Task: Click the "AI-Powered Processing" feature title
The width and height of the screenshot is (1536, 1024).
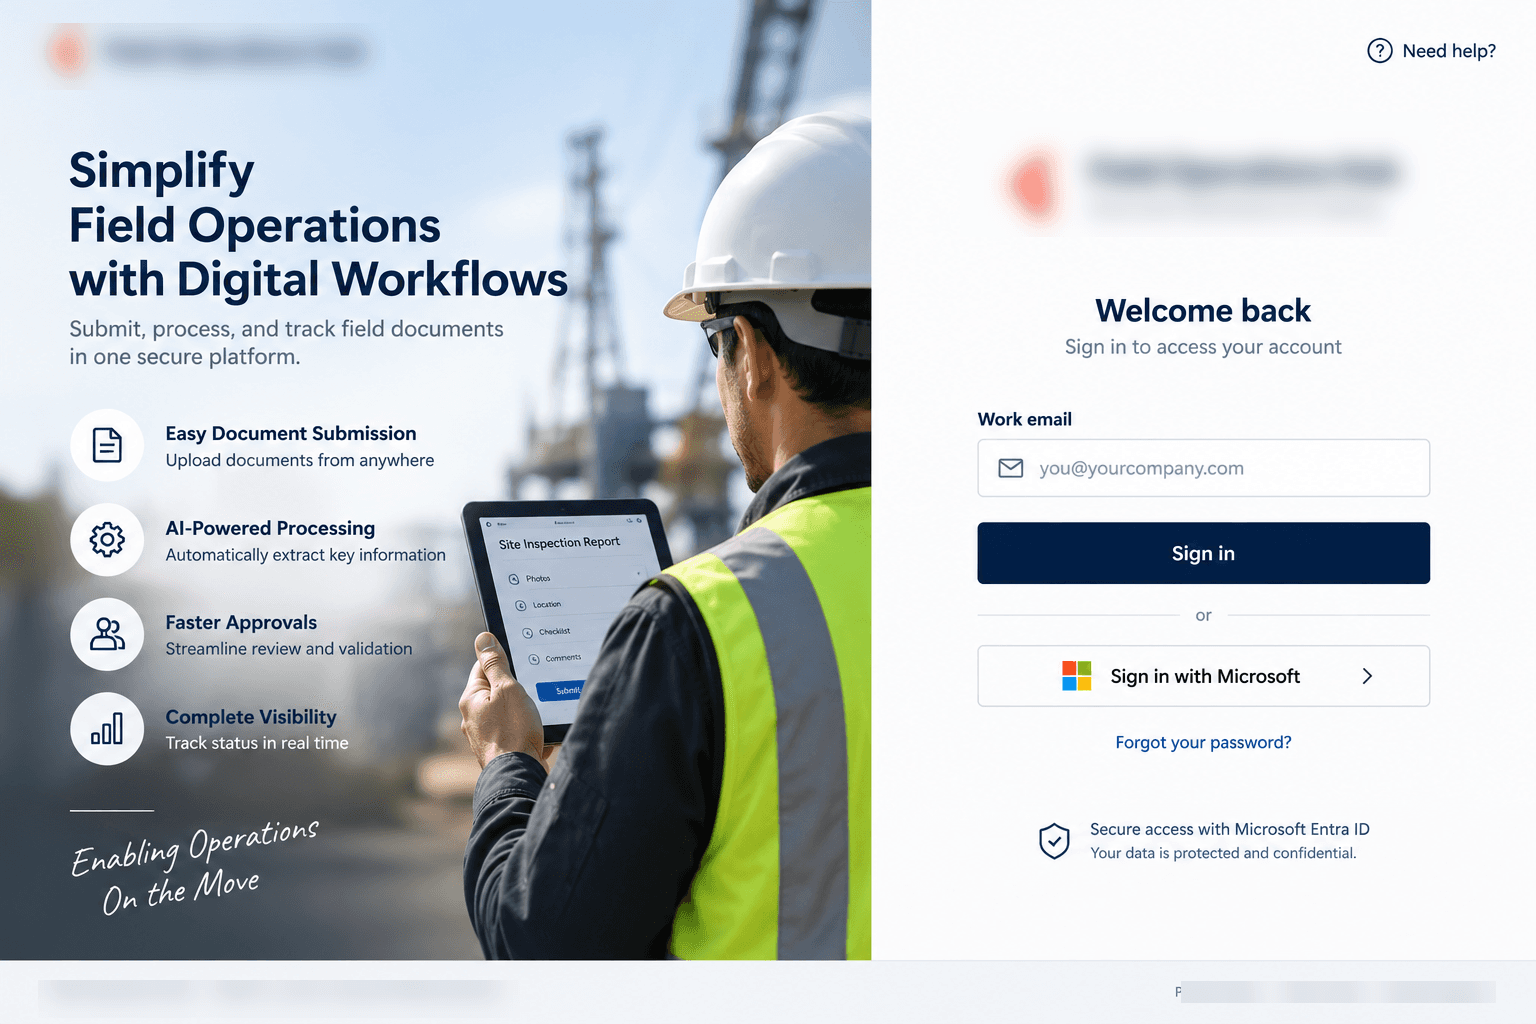Action: [x=270, y=528]
